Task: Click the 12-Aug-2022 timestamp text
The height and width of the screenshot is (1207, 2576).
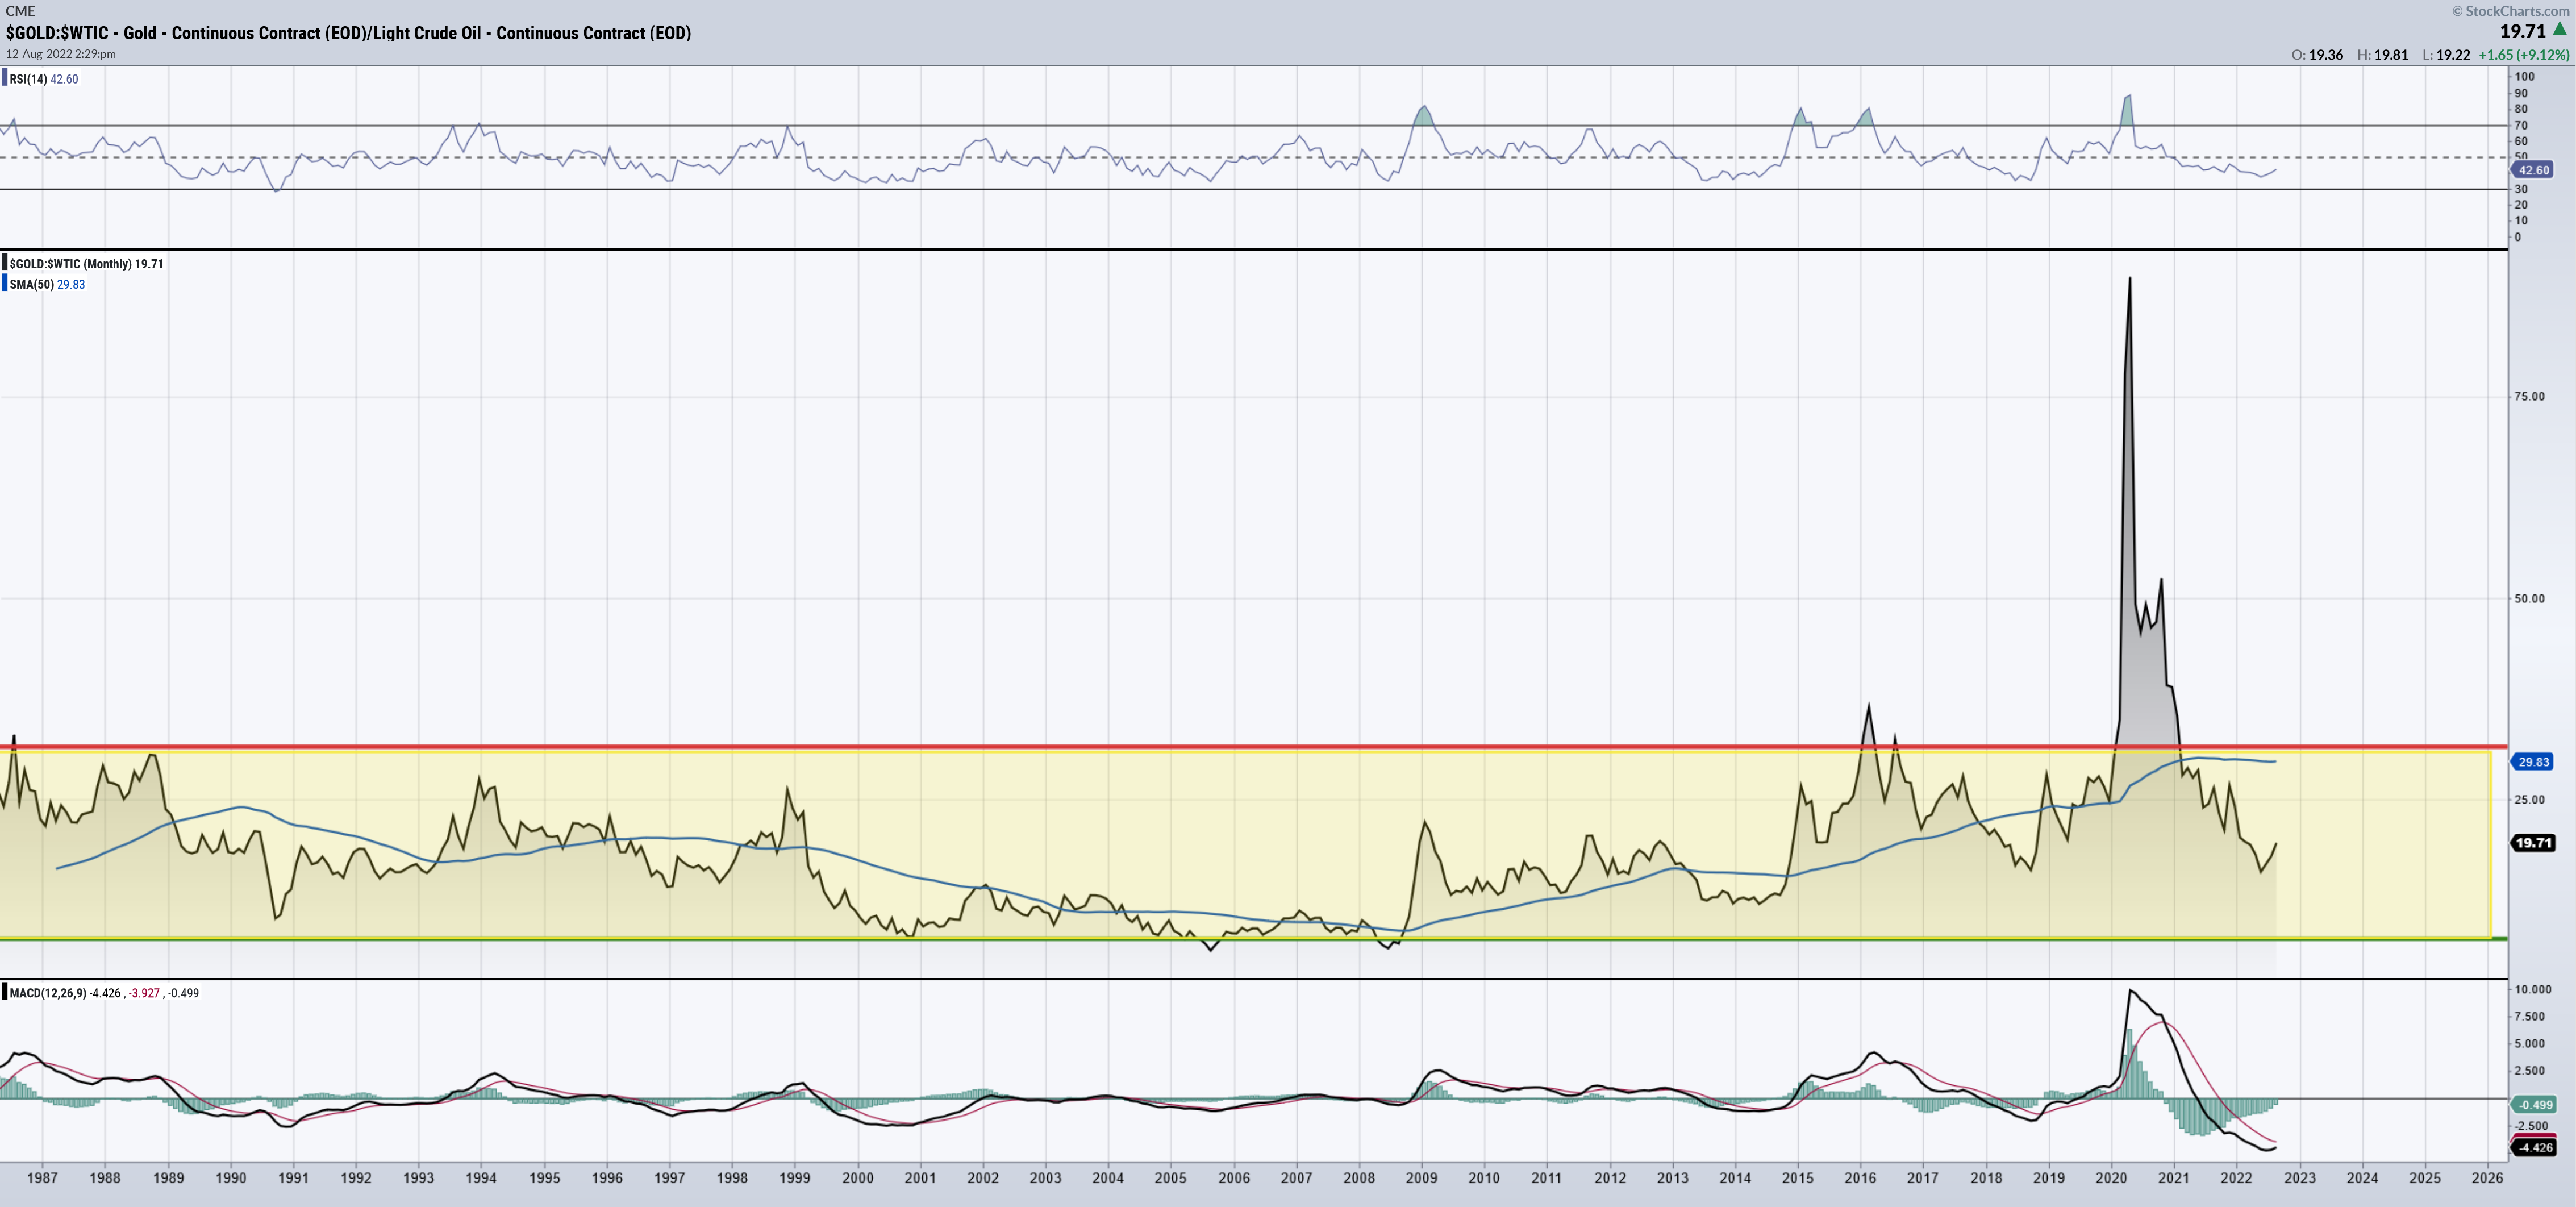Action: tap(61, 54)
